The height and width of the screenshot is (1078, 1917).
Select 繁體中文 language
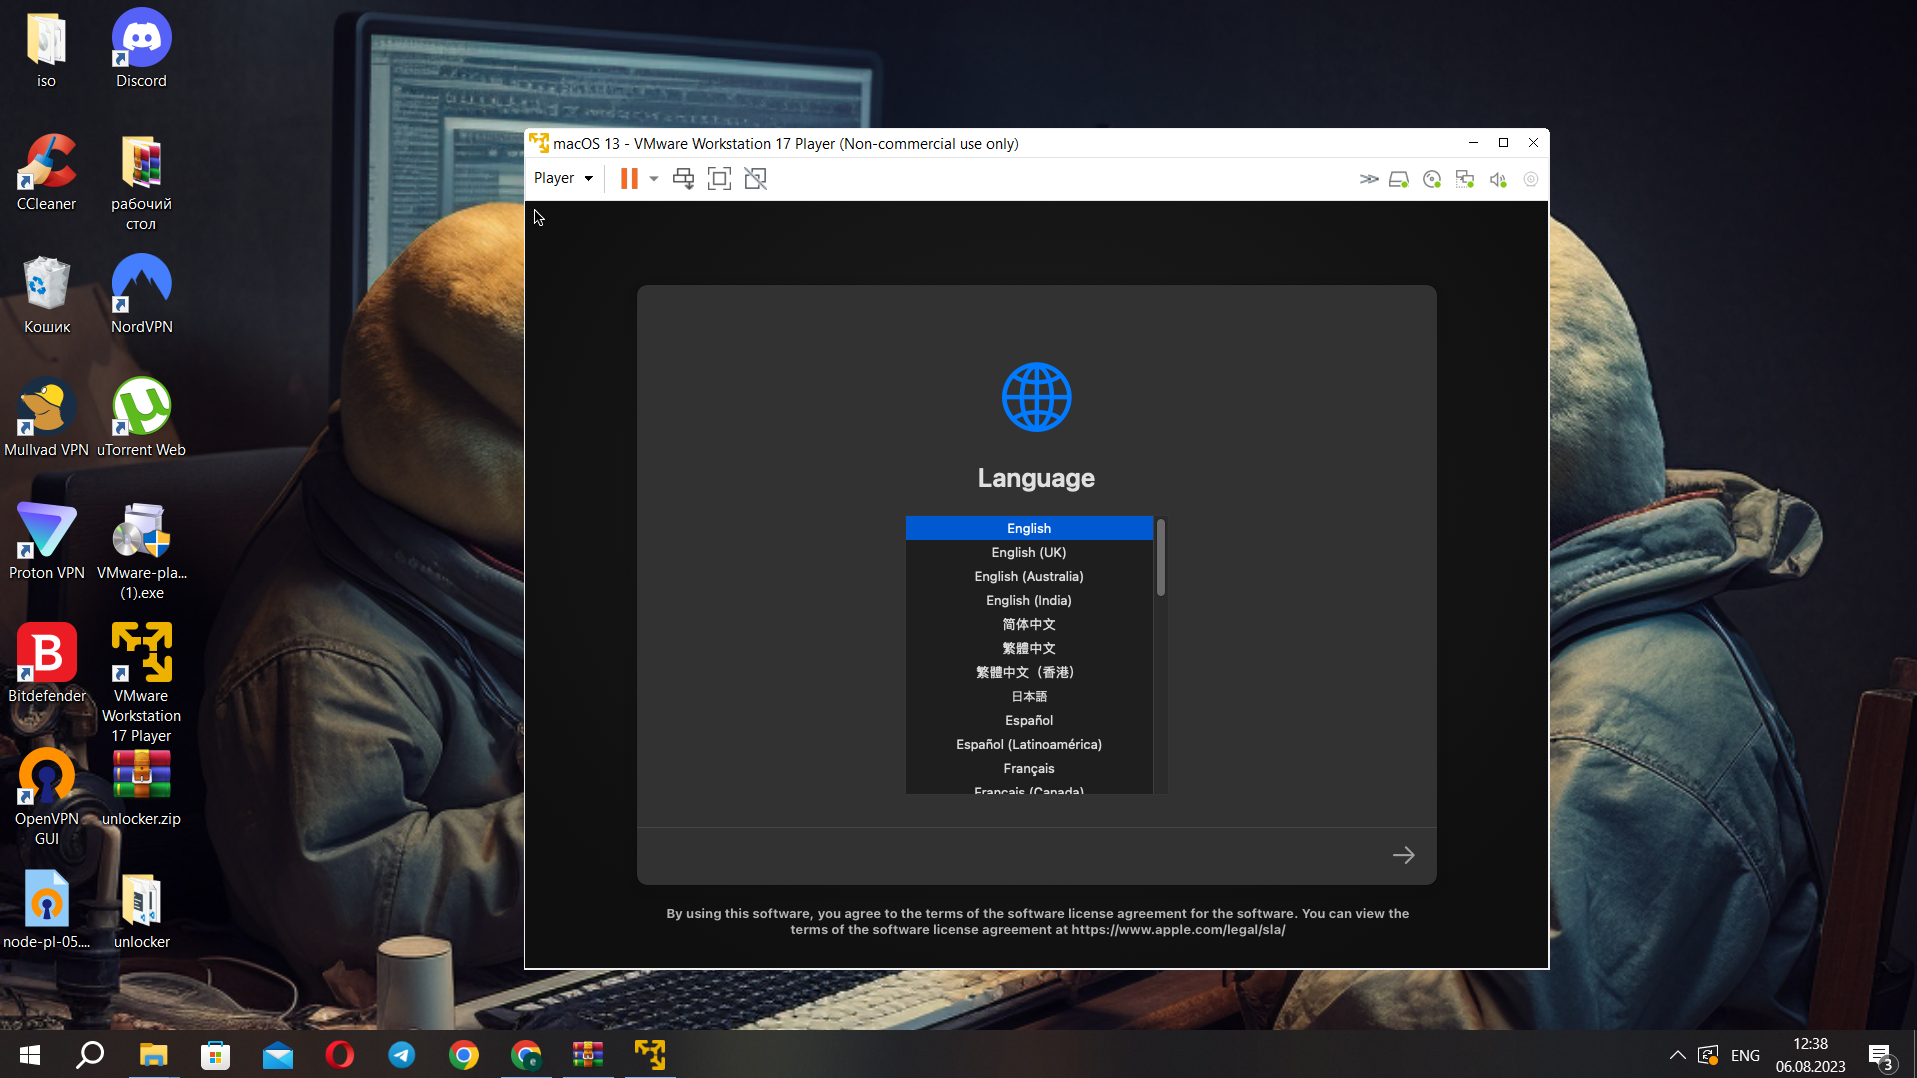[1029, 648]
